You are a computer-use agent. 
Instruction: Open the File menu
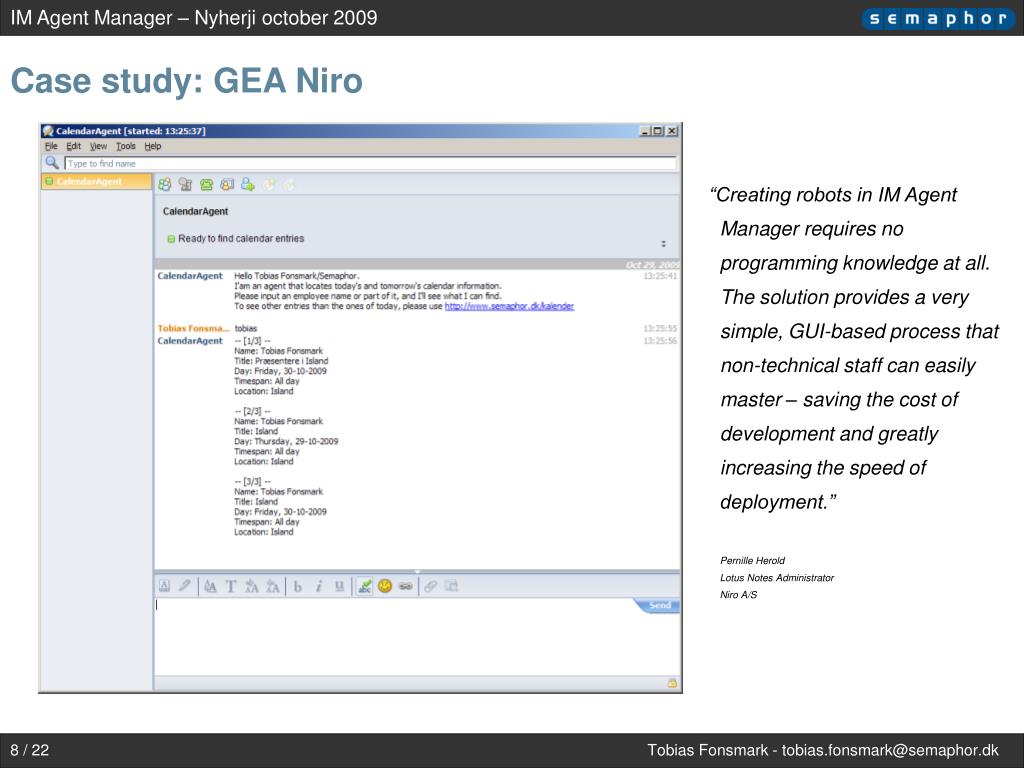[51, 146]
